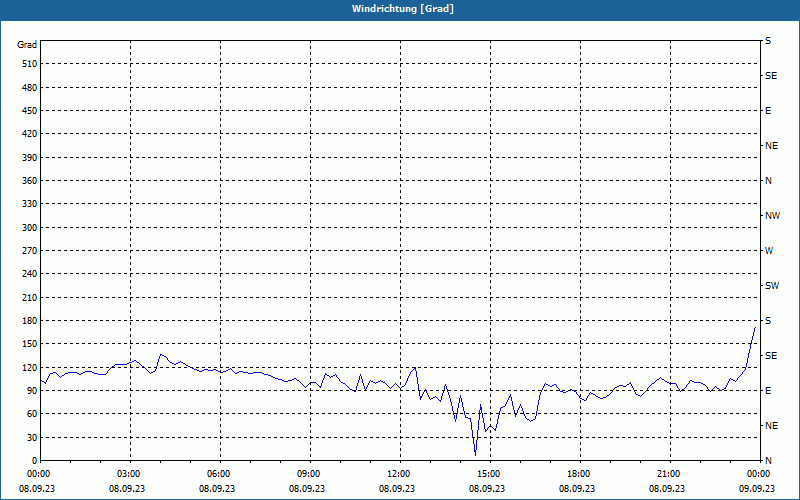Select the 180 left axis label
800x500 pixels.
[30, 321]
